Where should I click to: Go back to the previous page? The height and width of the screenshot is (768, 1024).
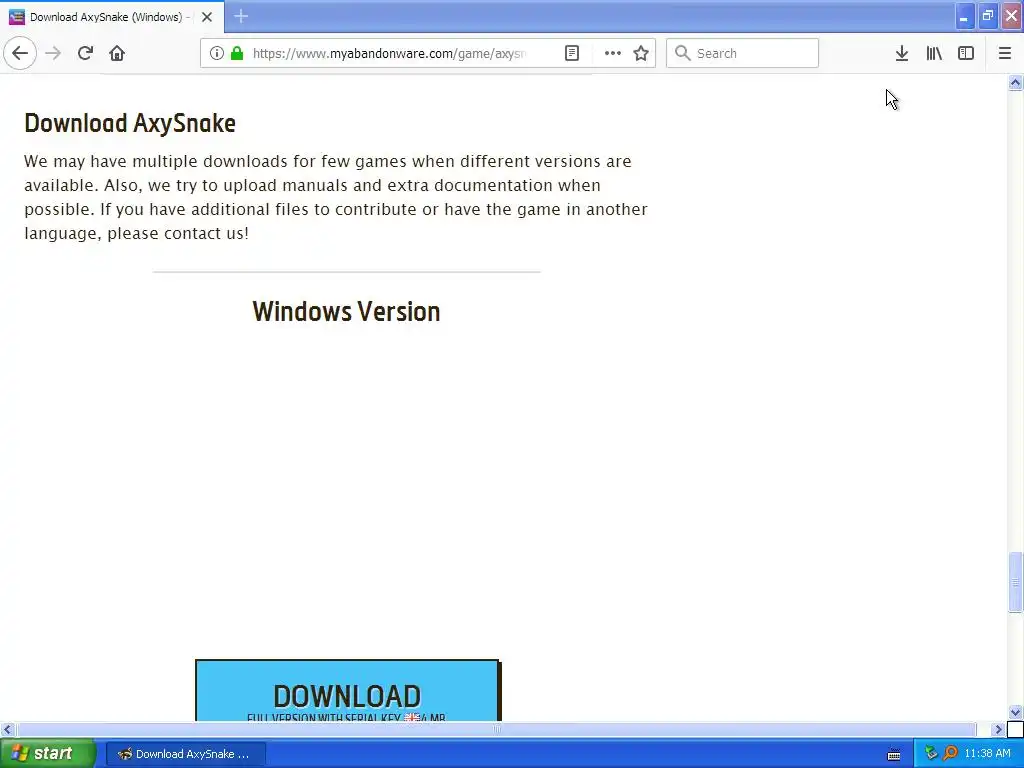point(20,53)
